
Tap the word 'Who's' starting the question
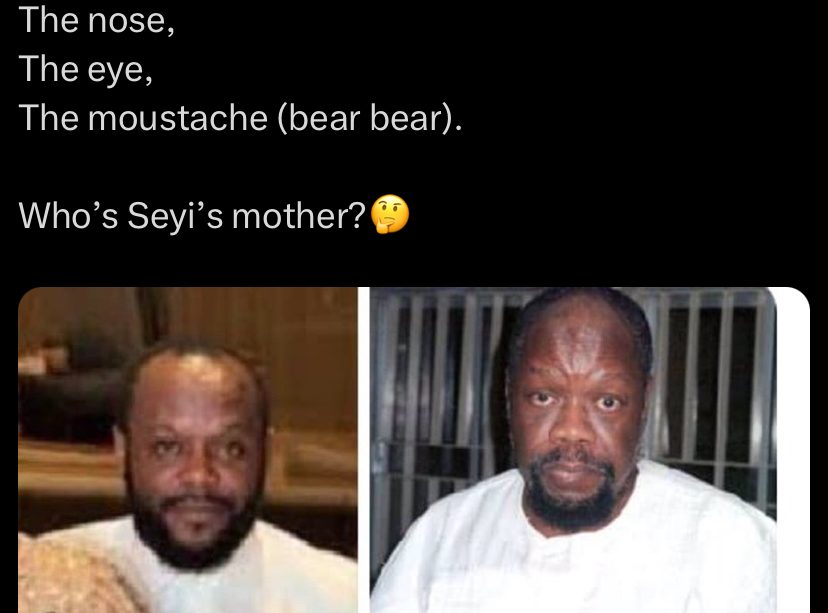click(x=68, y=215)
